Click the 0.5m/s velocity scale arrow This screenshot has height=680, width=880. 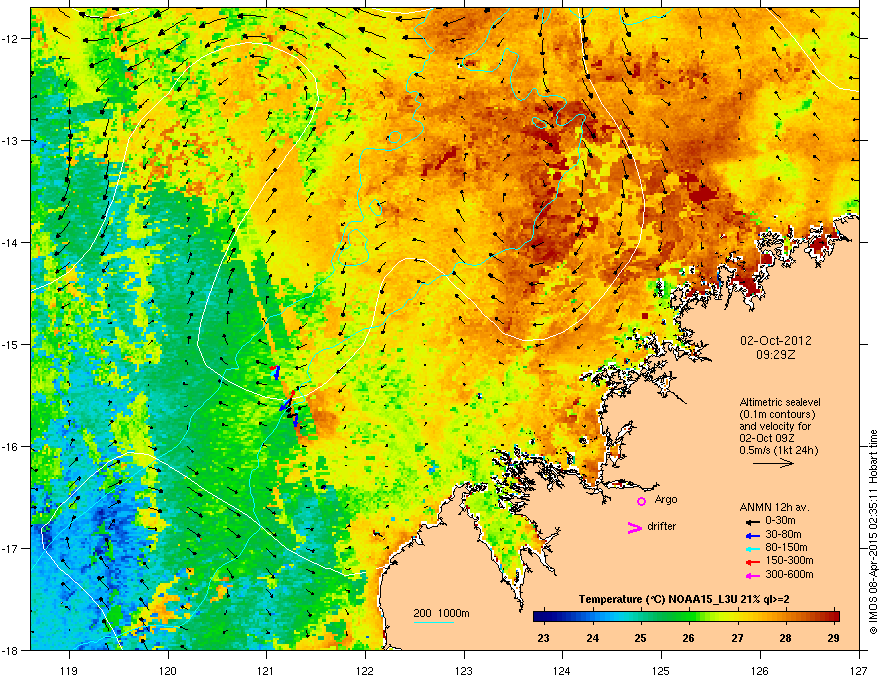pos(773,463)
